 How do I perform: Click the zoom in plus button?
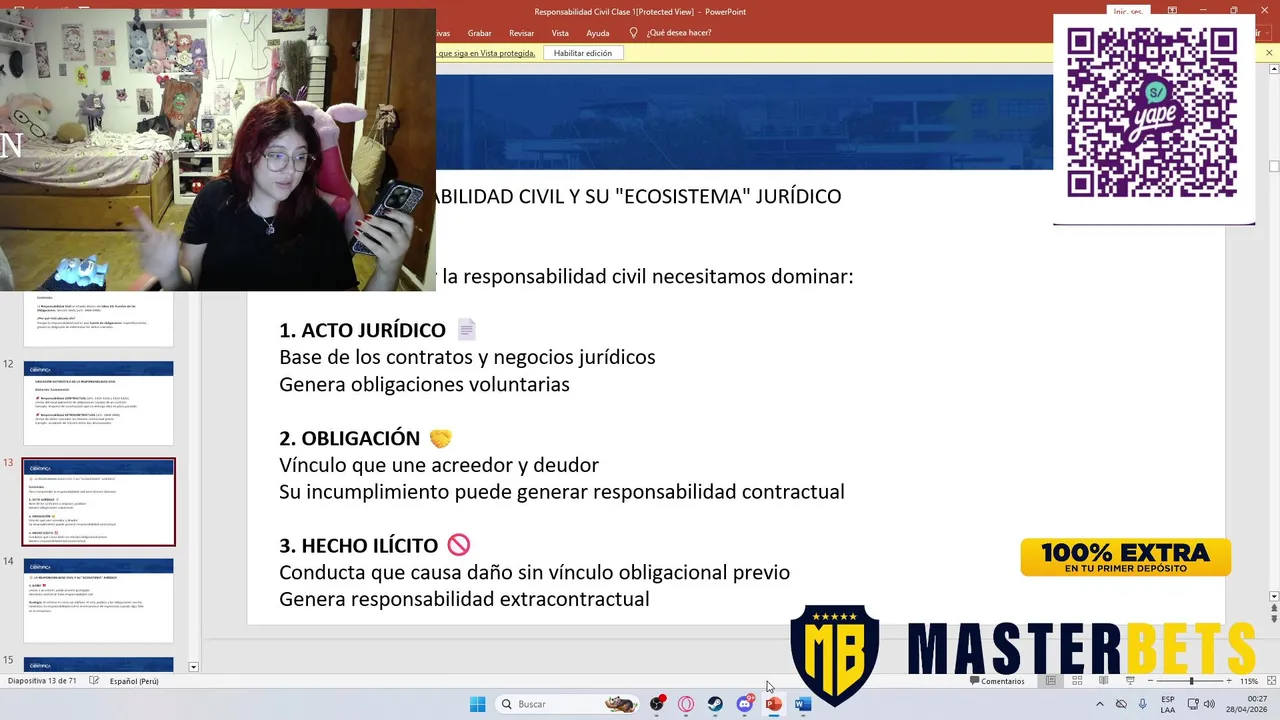click(x=1230, y=681)
